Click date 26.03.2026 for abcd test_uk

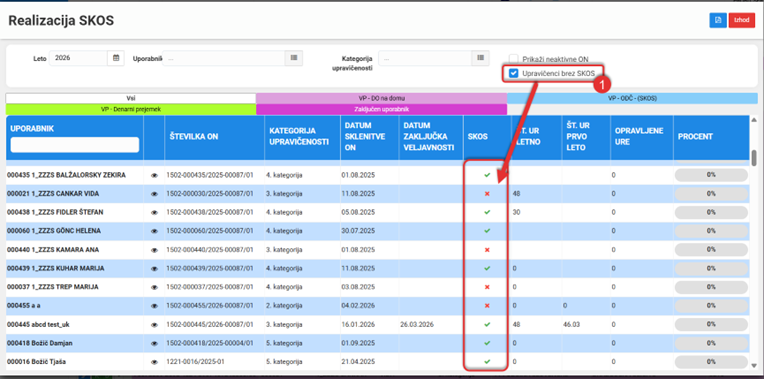[x=417, y=324]
